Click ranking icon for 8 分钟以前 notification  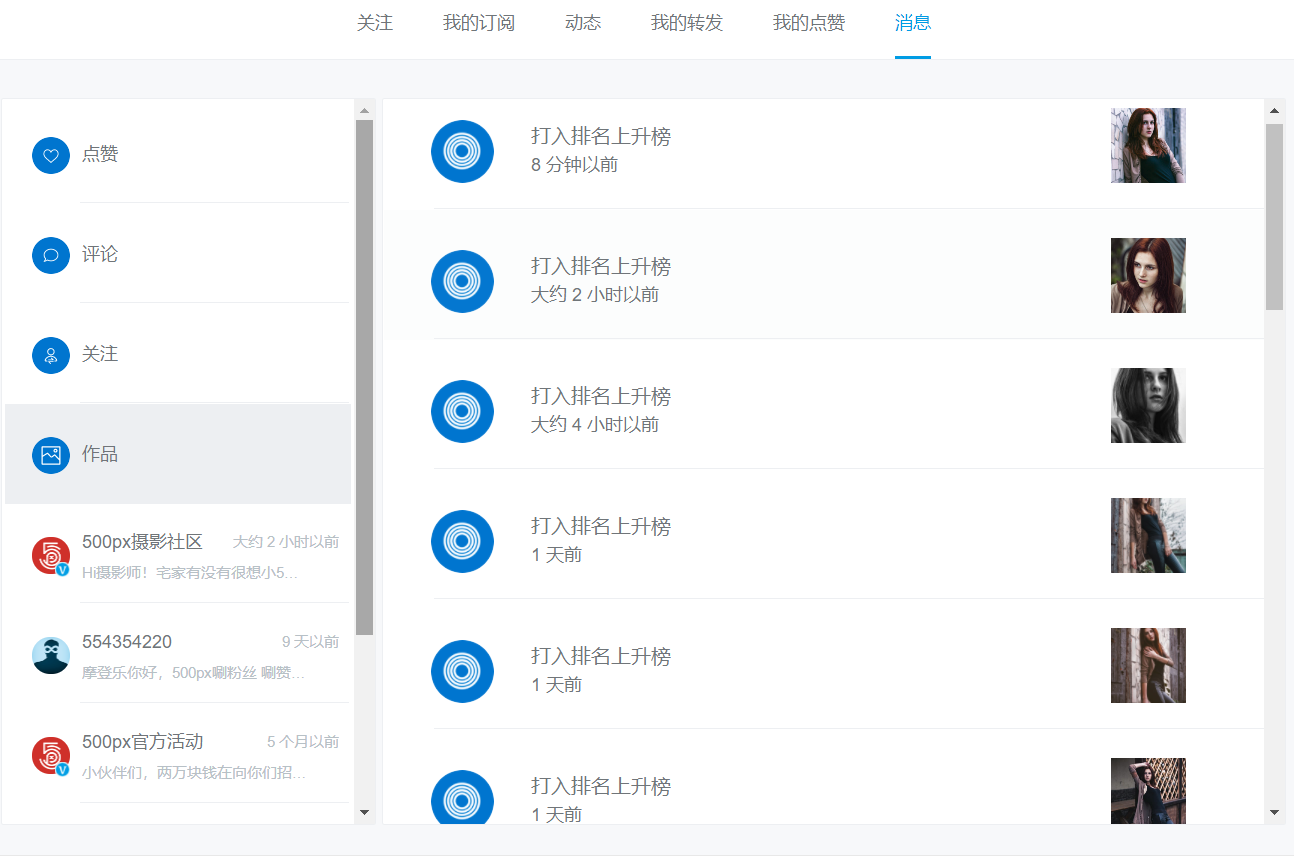(x=462, y=151)
